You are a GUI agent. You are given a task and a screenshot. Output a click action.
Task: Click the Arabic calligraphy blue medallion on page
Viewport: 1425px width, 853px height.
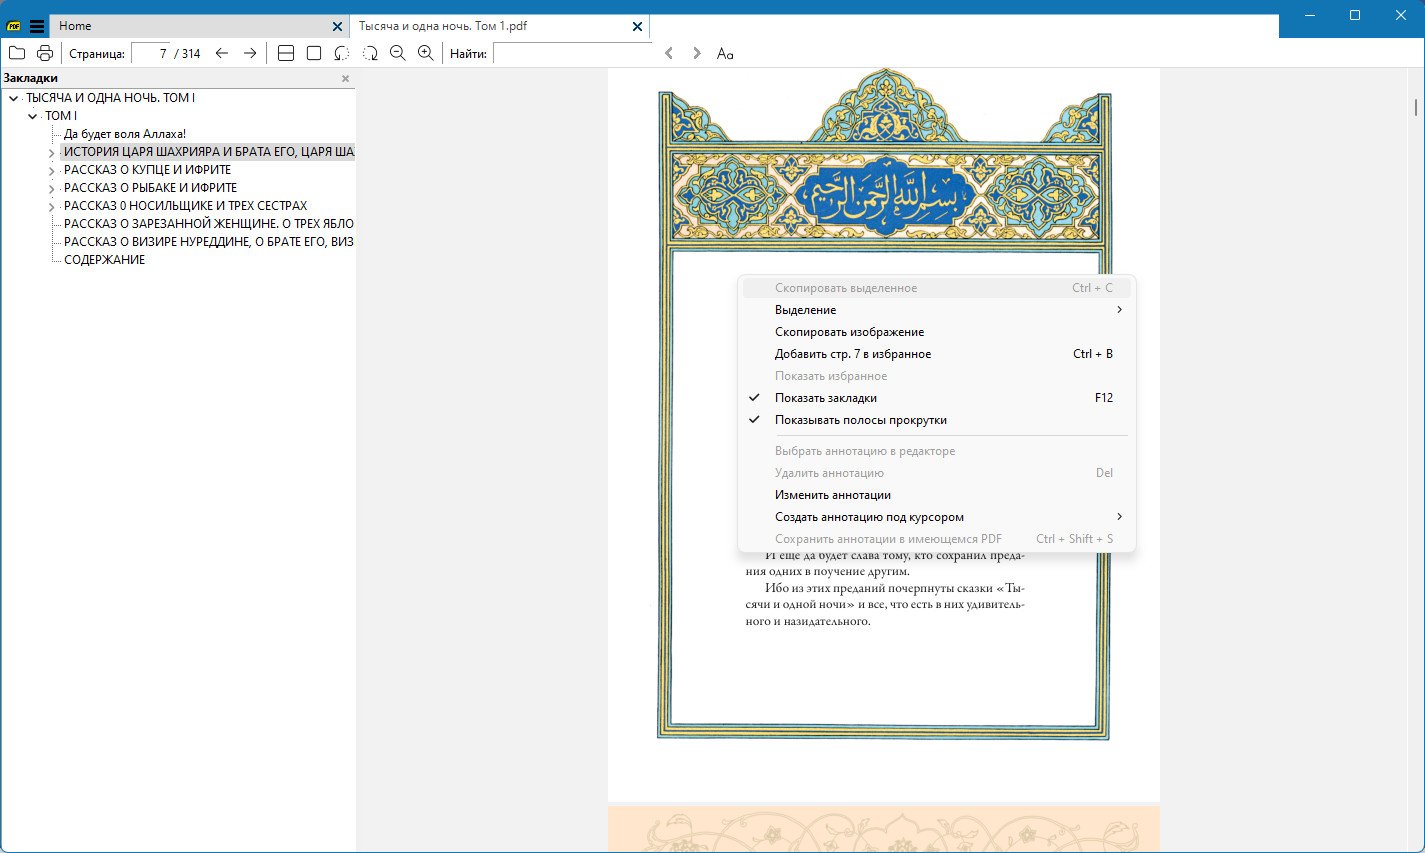tap(886, 197)
